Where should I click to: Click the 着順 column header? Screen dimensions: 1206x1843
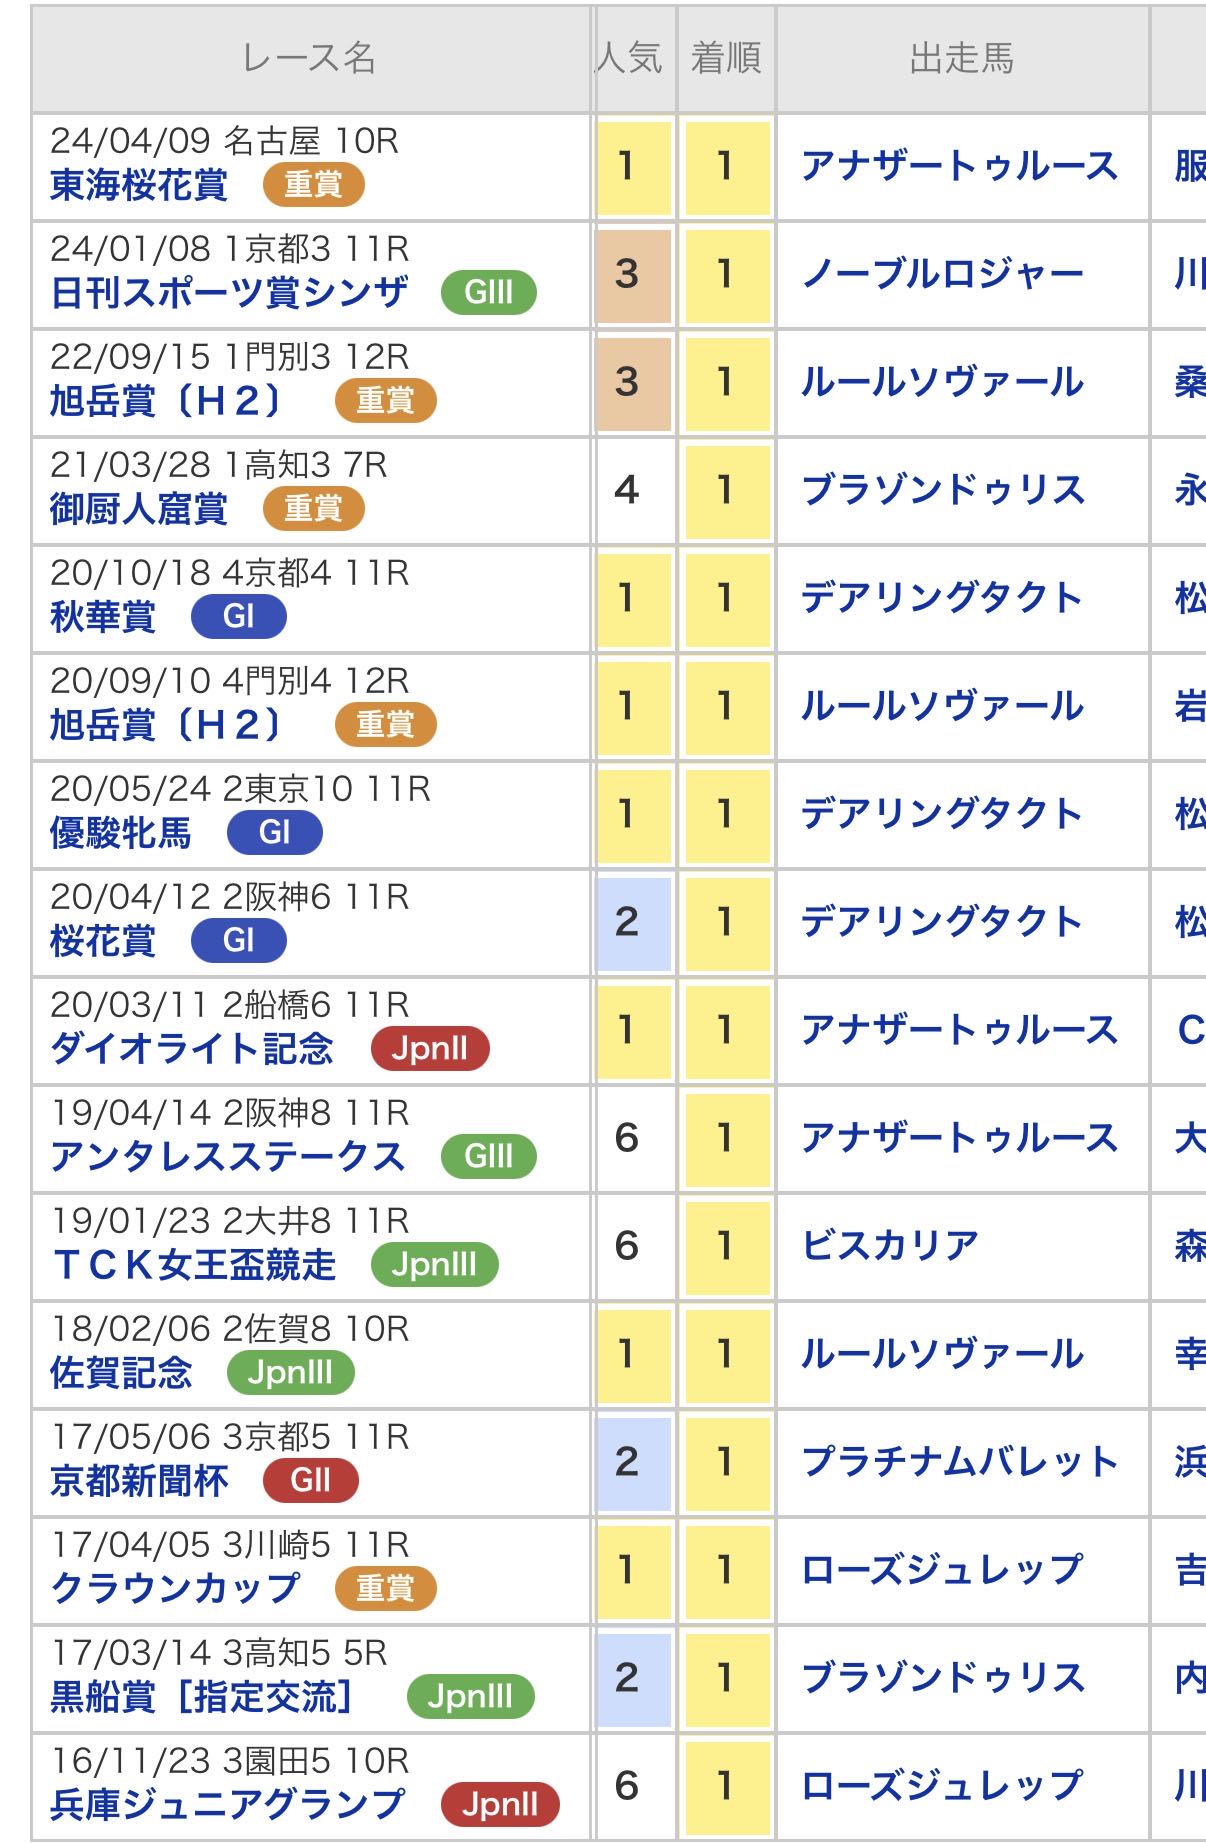pos(725,58)
